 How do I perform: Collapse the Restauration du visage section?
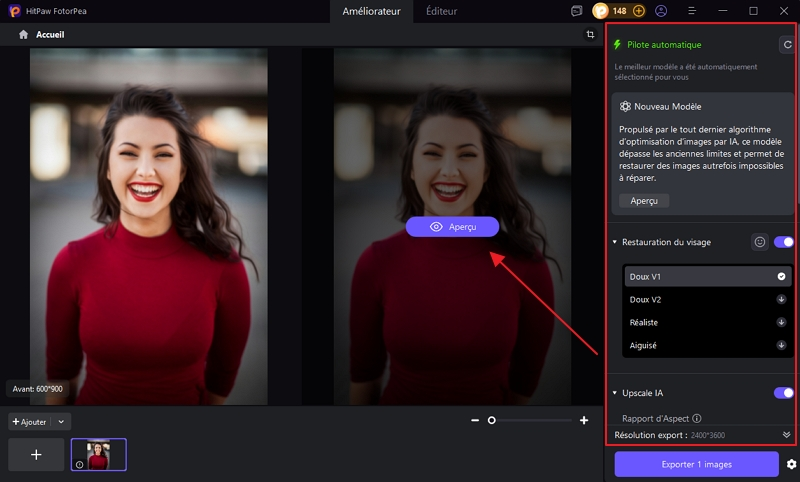[x=615, y=242]
